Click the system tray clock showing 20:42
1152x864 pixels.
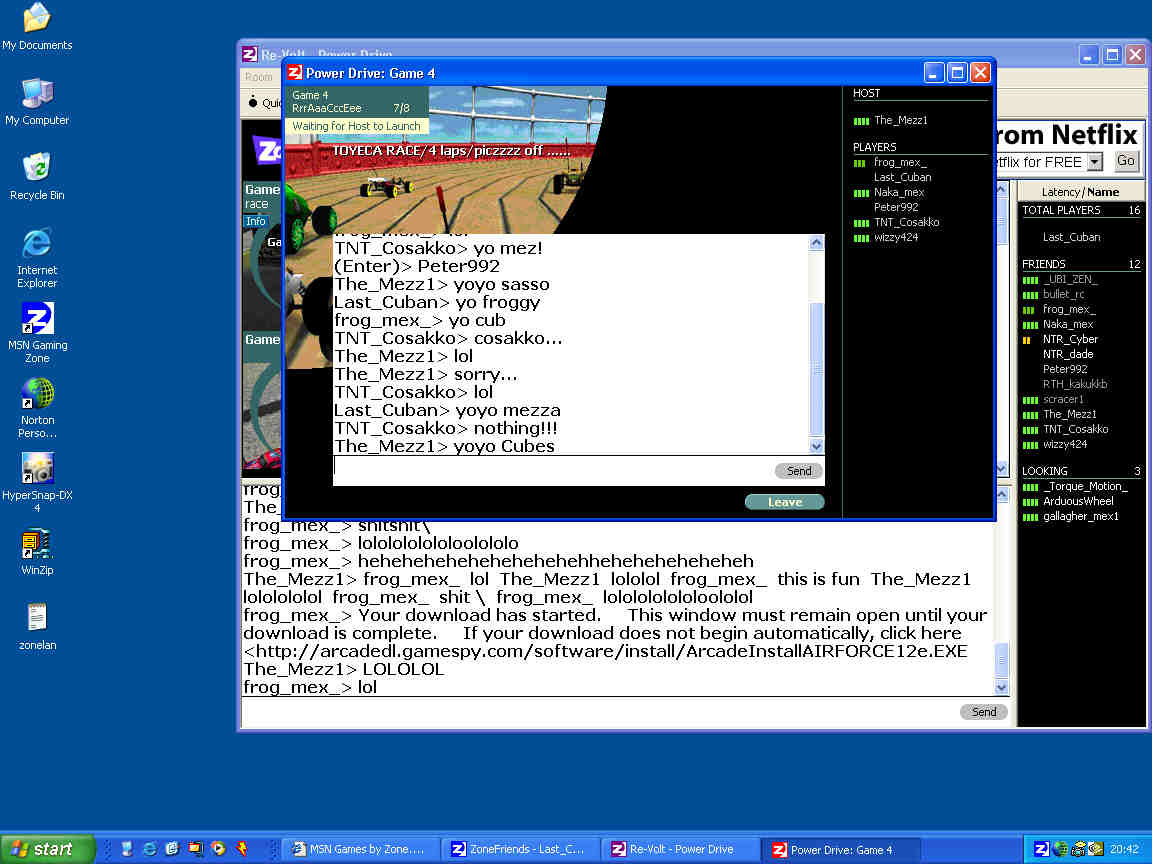pos(1124,849)
